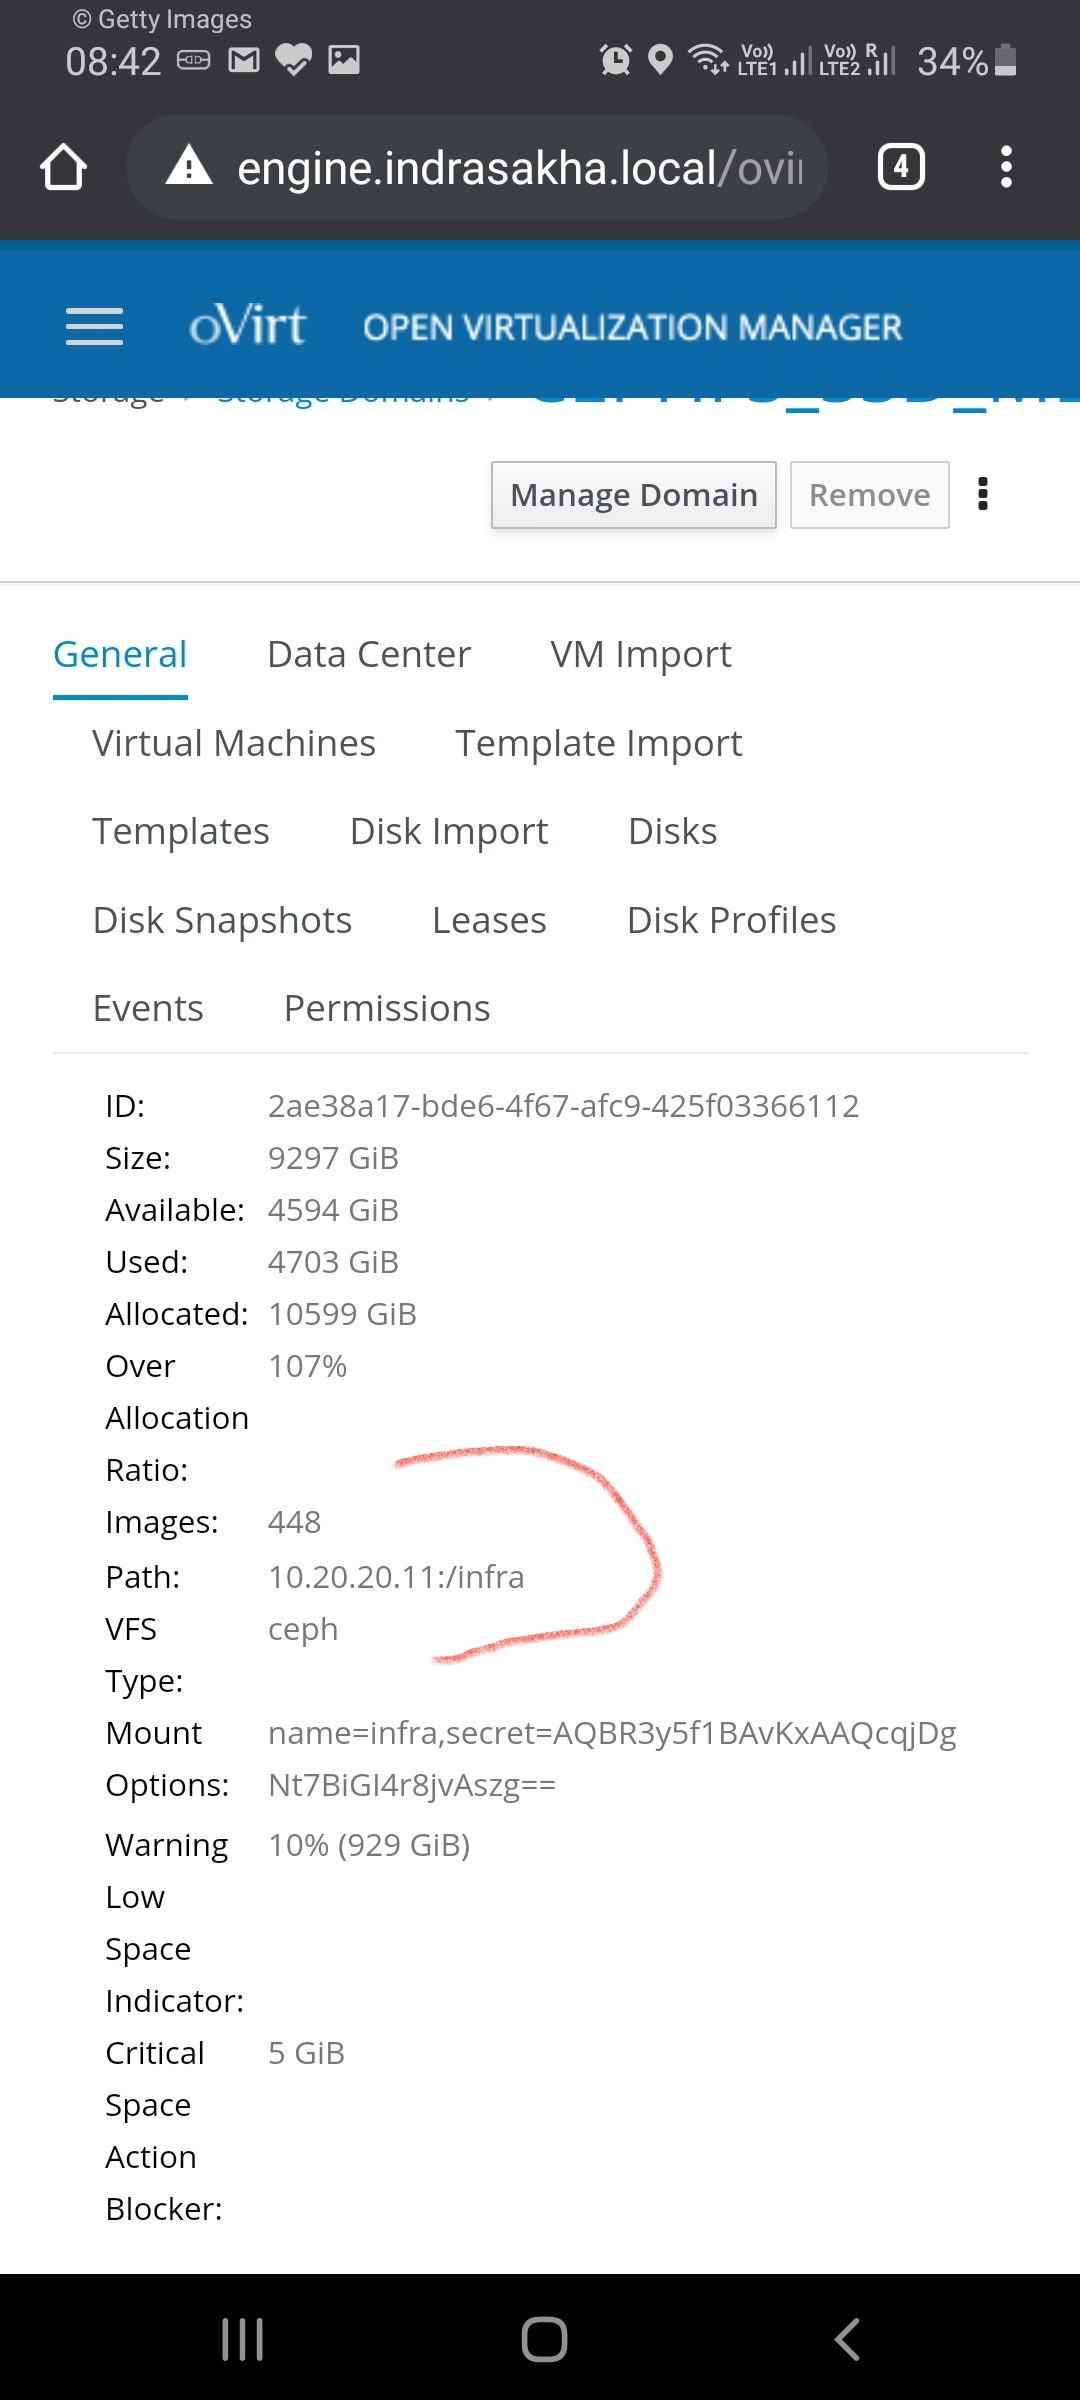Open the oVirt hamburger navigation menu
Screen dimensions: 1080x2400
(x=94, y=326)
